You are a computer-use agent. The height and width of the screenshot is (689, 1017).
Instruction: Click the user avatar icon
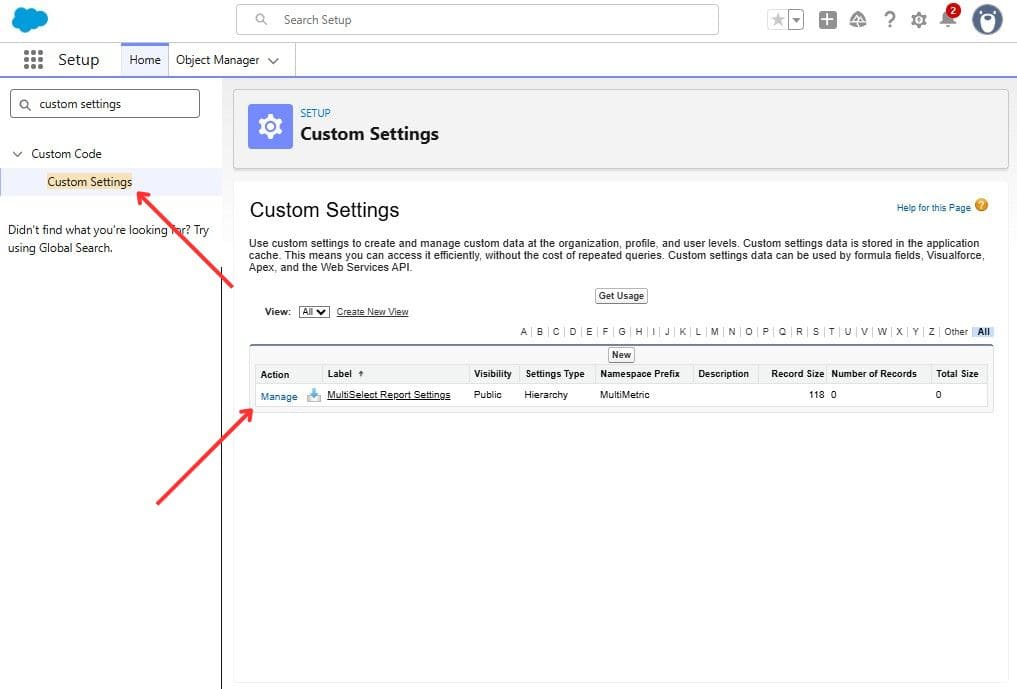pos(986,19)
